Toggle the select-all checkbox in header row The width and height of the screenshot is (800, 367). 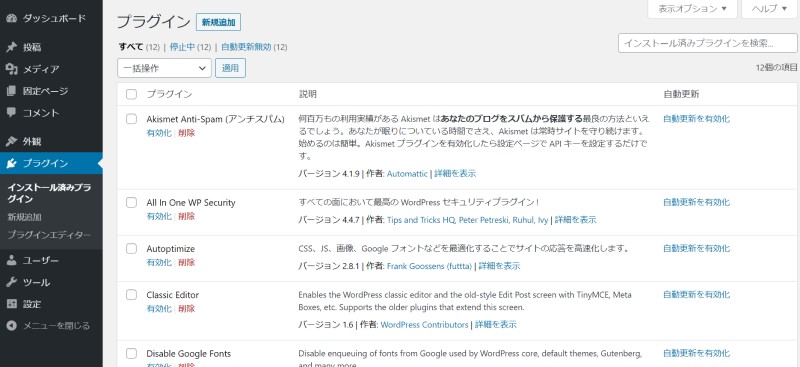point(132,94)
